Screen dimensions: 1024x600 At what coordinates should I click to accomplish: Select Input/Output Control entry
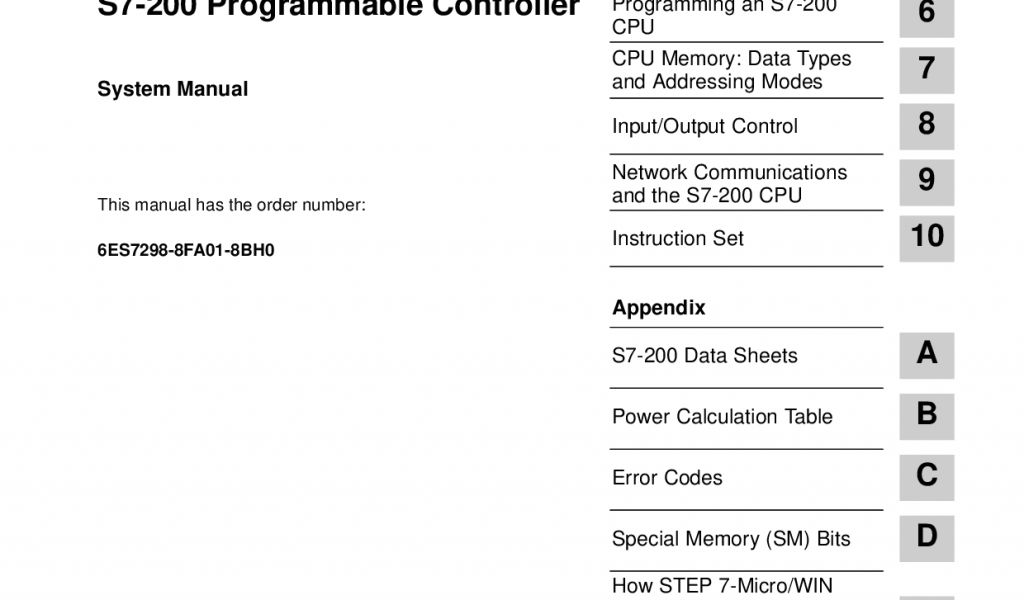coord(704,127)
